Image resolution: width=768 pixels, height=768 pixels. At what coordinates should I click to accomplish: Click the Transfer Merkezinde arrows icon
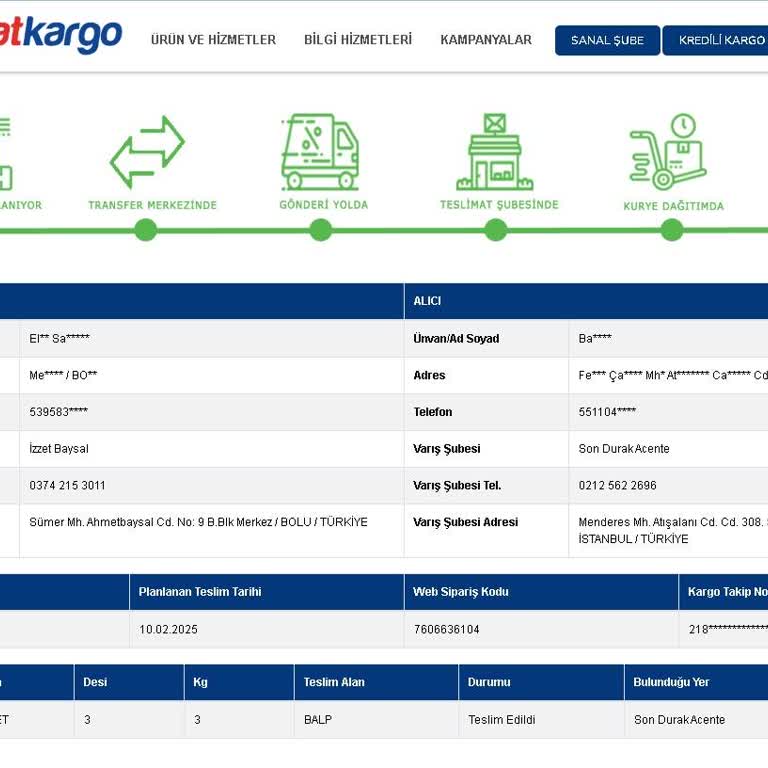click(x=147, y=152)
